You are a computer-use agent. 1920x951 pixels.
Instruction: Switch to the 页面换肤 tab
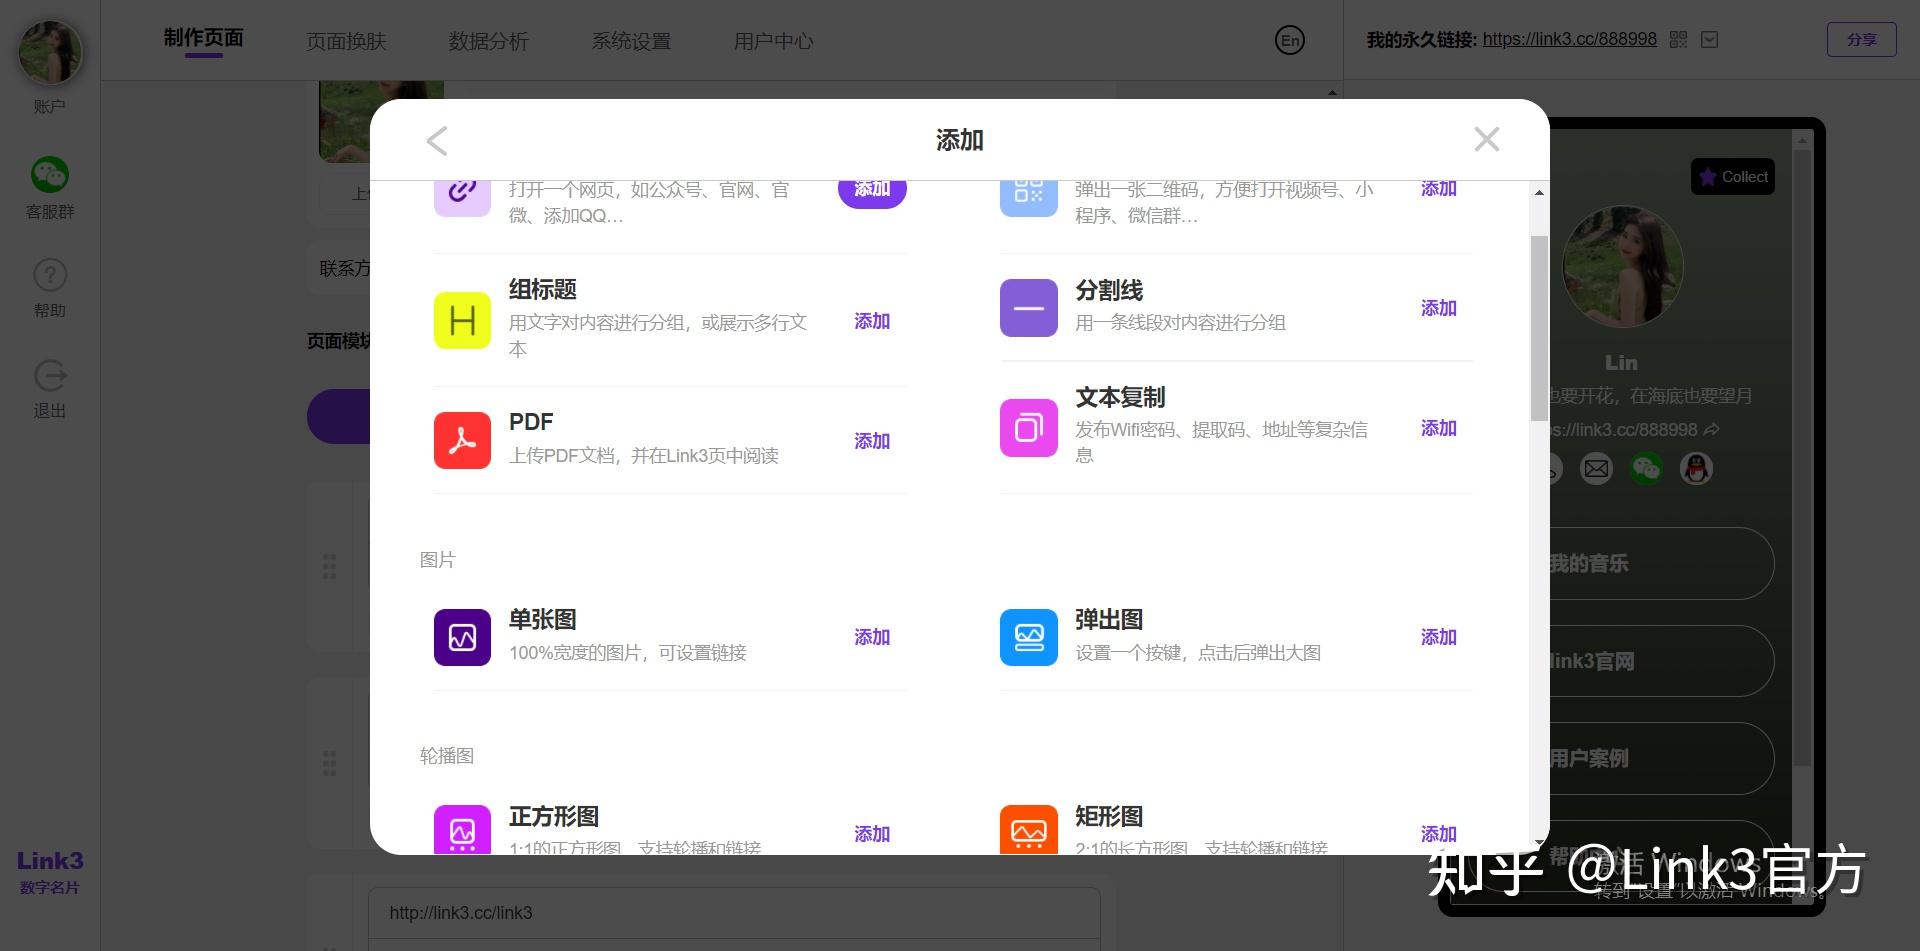point(347,41)
